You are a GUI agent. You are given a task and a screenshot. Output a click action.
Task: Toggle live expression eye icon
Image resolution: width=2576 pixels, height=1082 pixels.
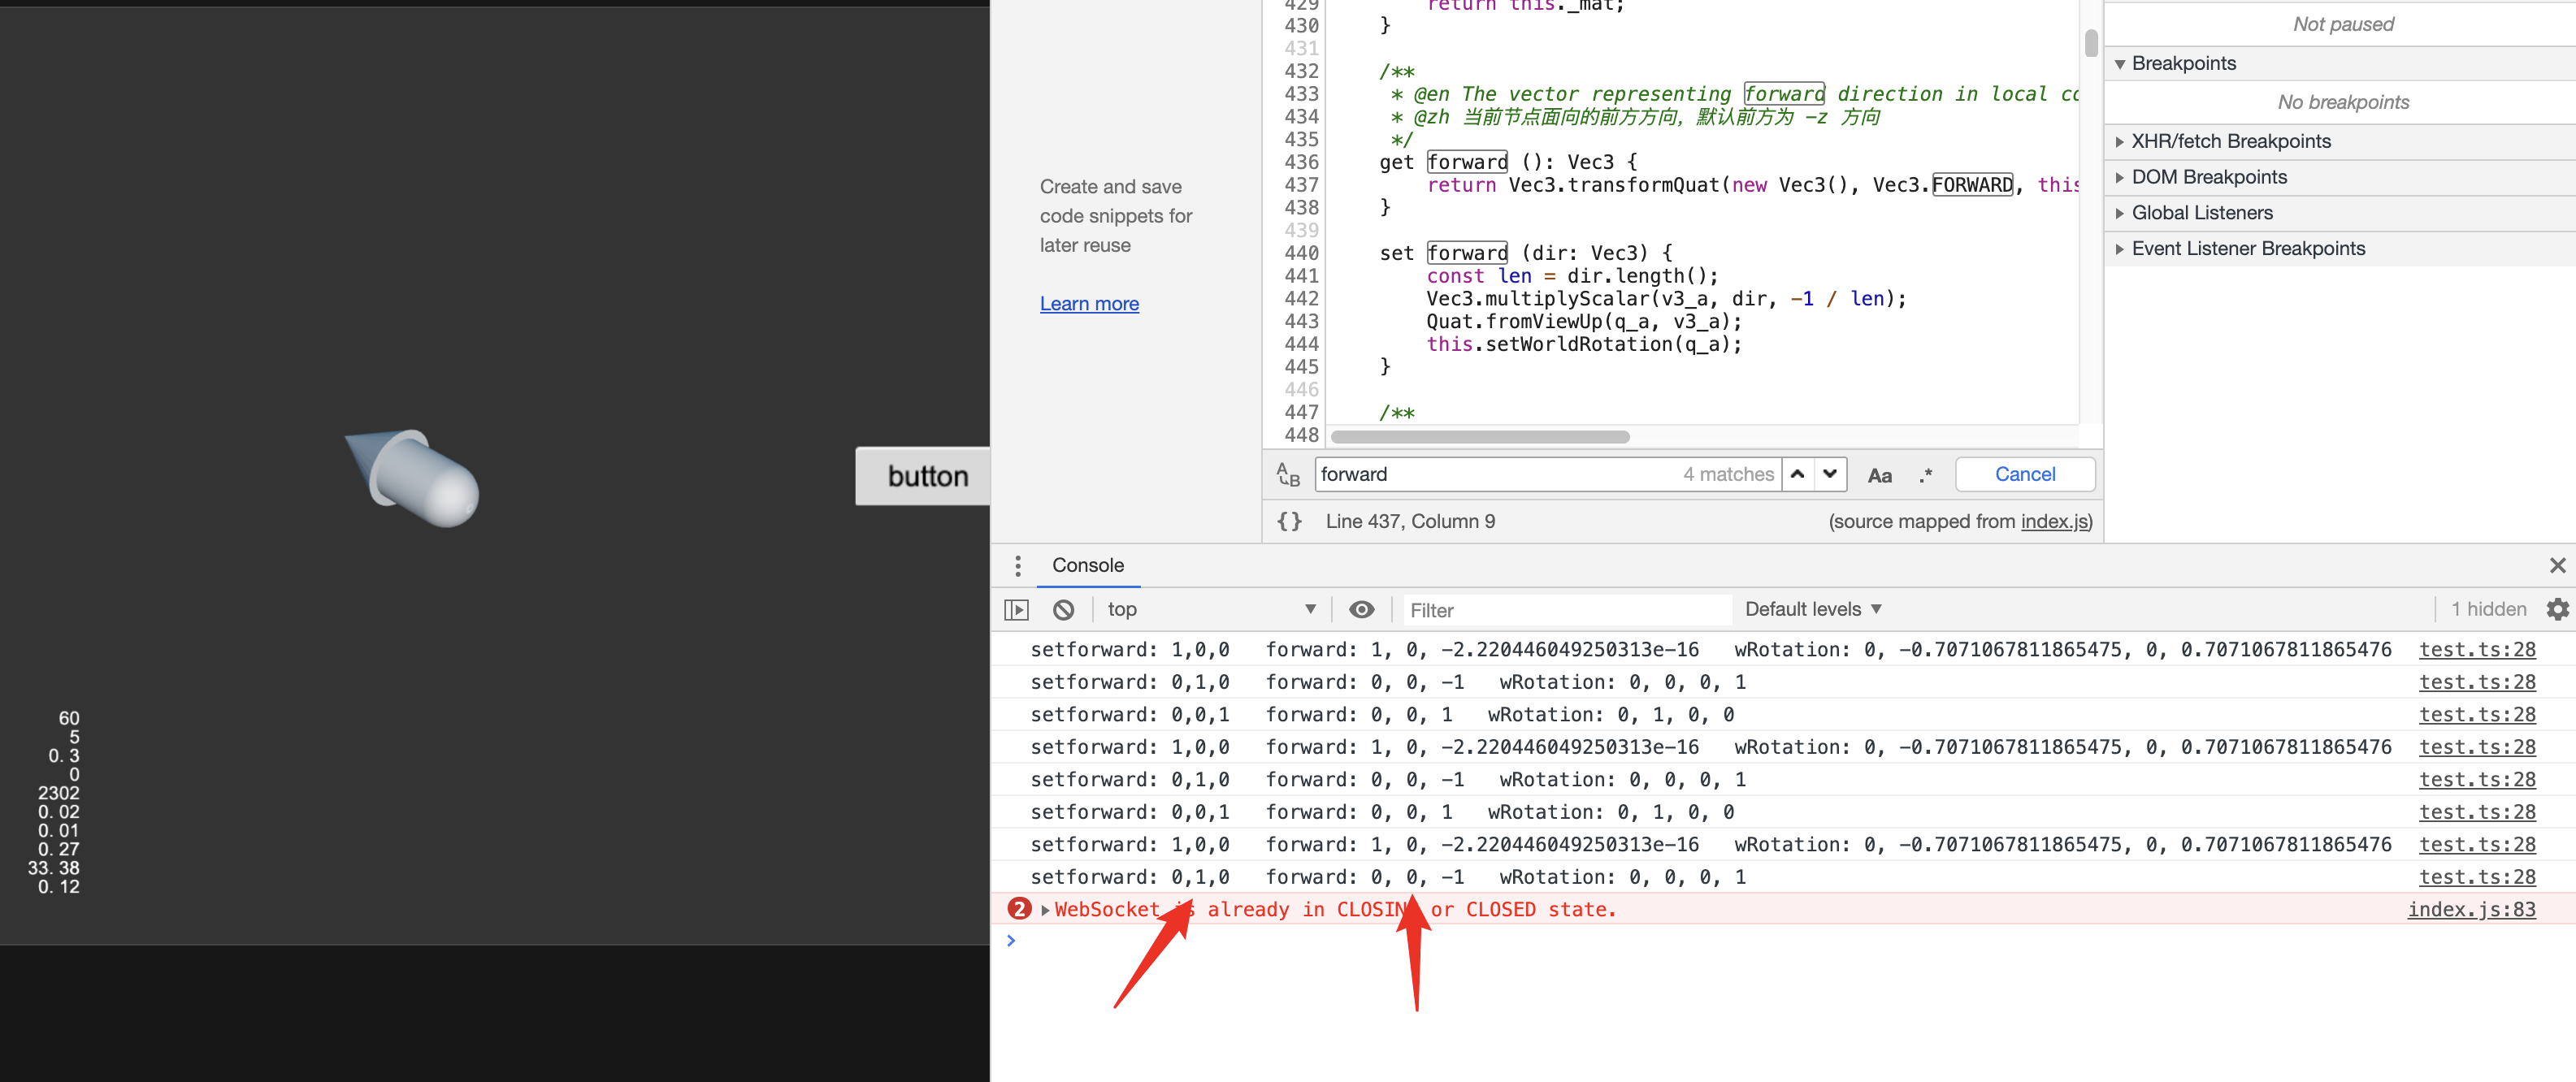tap(1361, 609)
